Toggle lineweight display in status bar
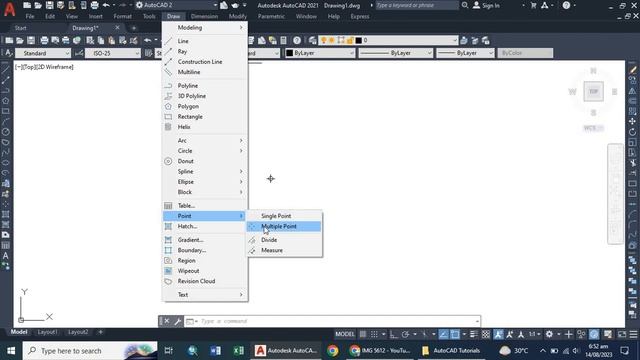The image size is (640, 360). tap(474, 334)
